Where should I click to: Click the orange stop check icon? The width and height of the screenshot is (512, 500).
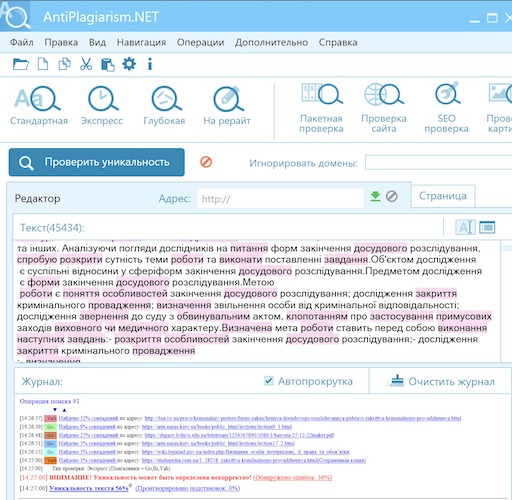[206, 162]
